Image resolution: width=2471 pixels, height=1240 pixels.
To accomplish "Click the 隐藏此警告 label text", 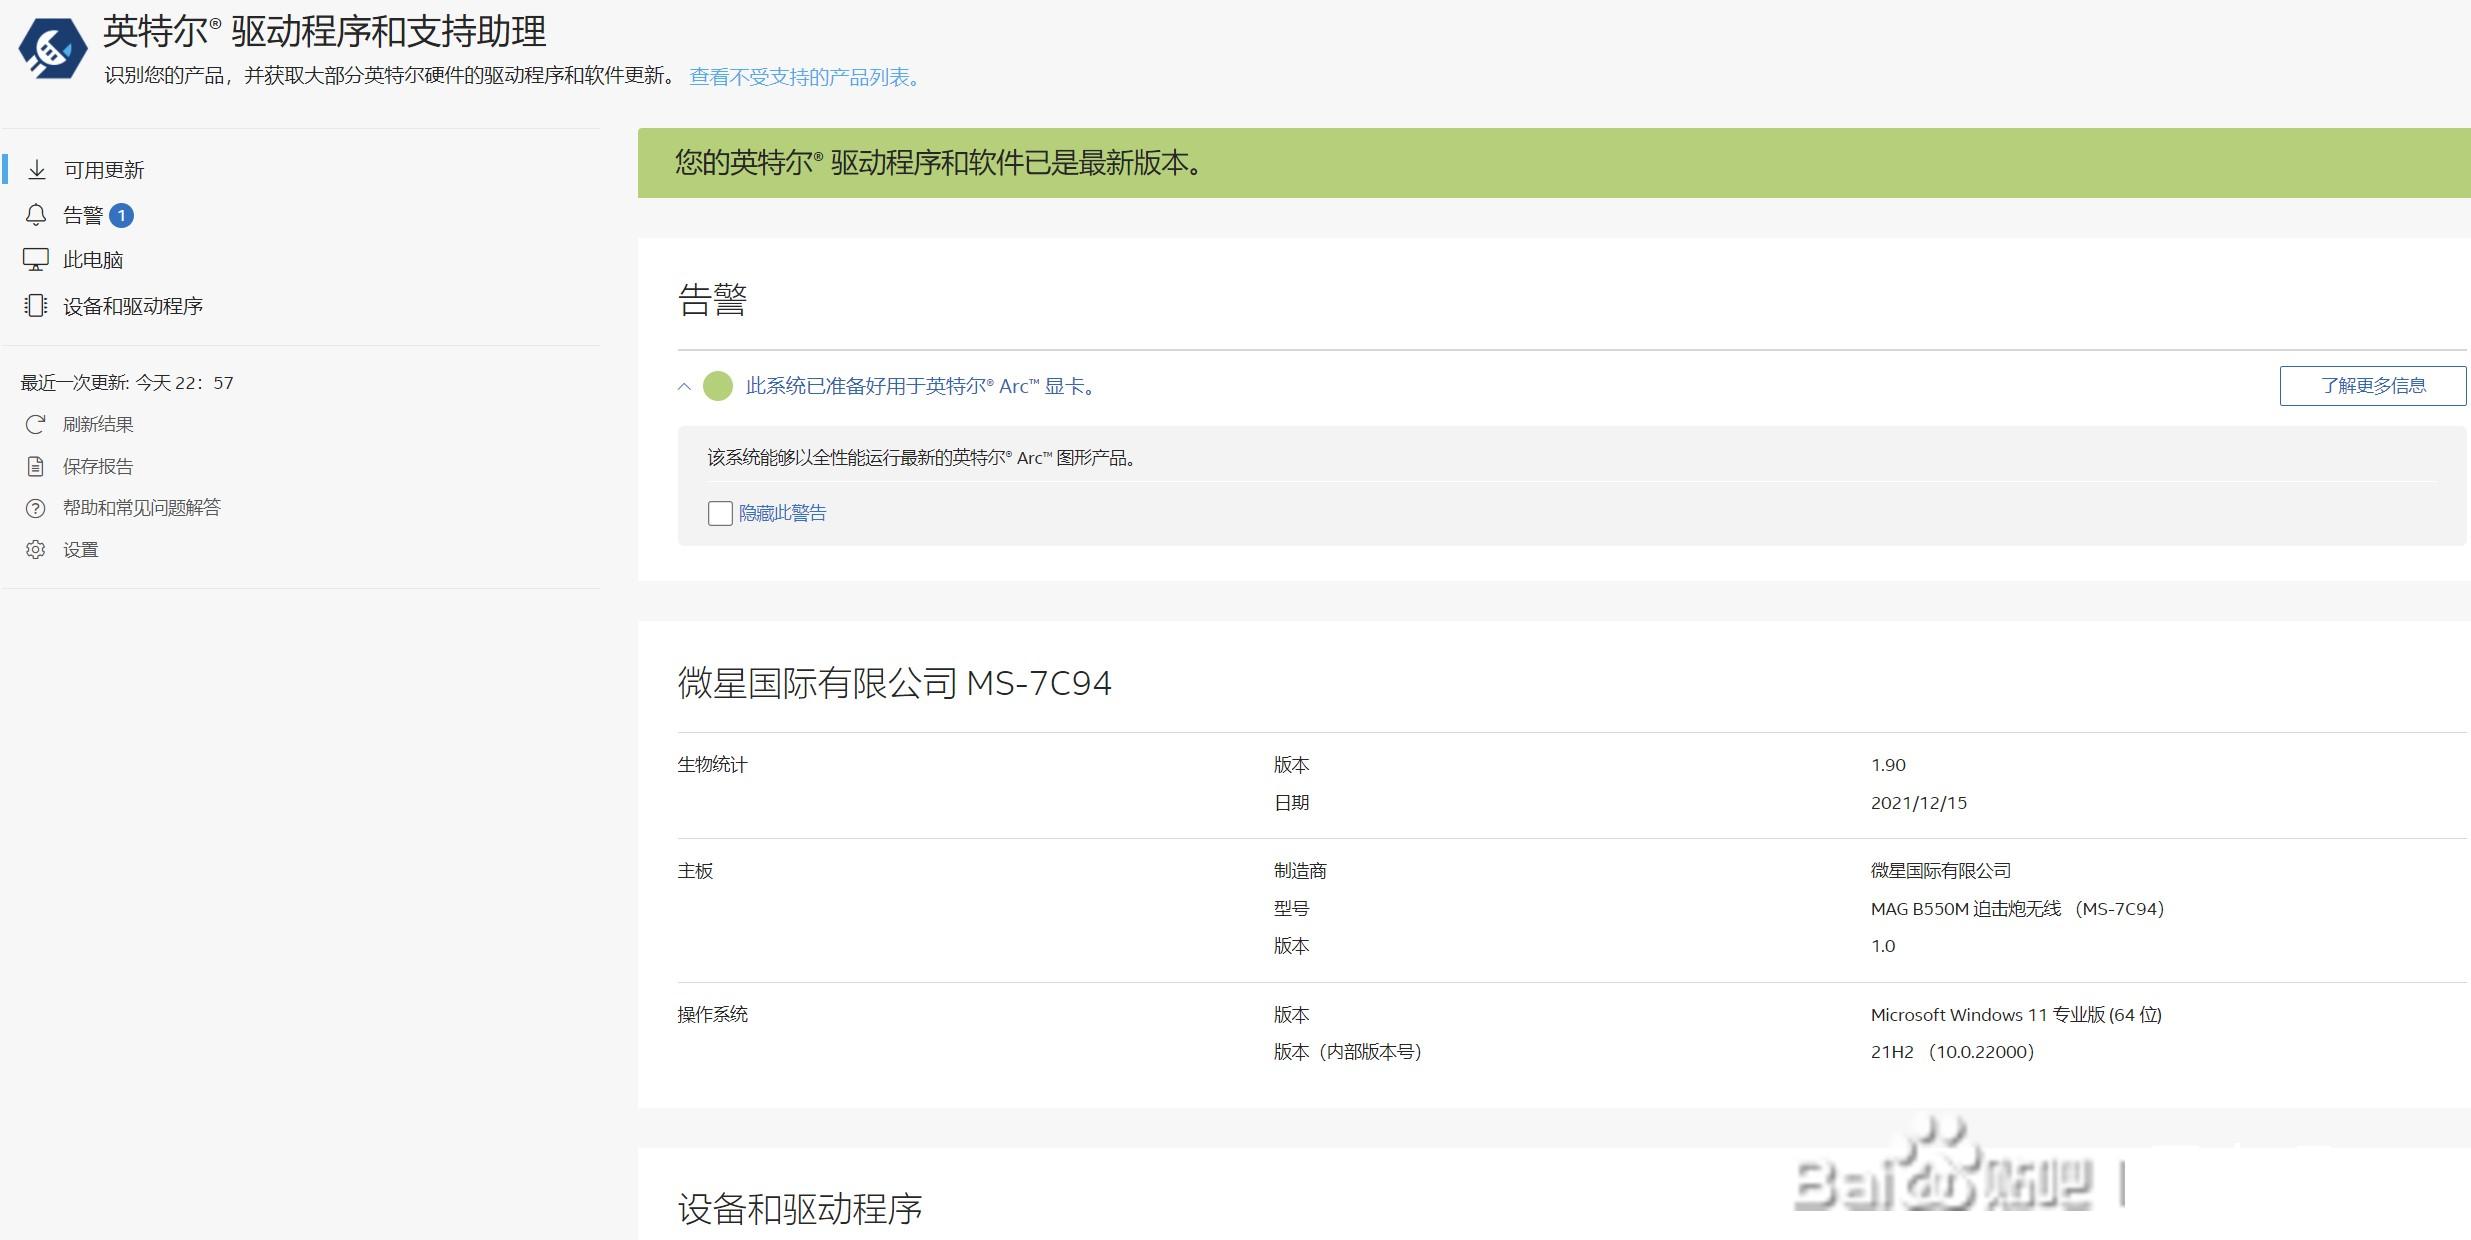I will pos(783,514).
